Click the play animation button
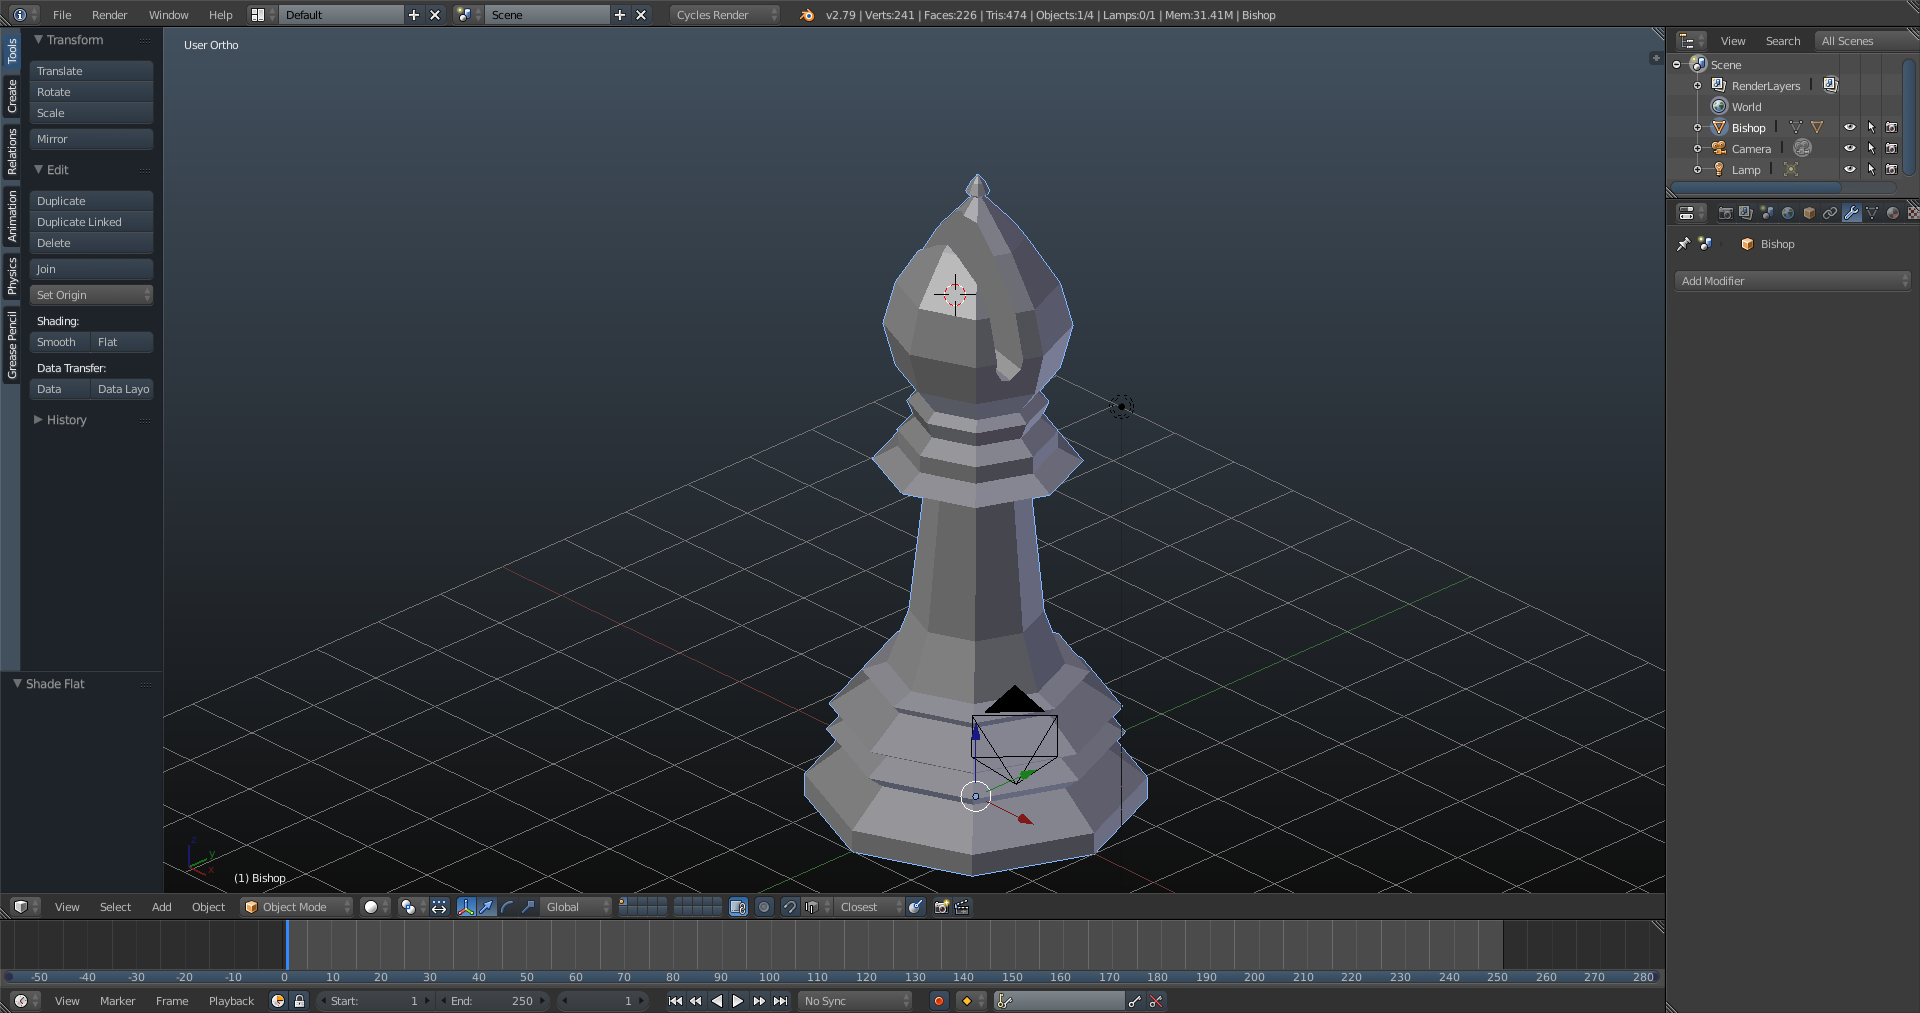1920x1013 pixels. coord(738,1001)
